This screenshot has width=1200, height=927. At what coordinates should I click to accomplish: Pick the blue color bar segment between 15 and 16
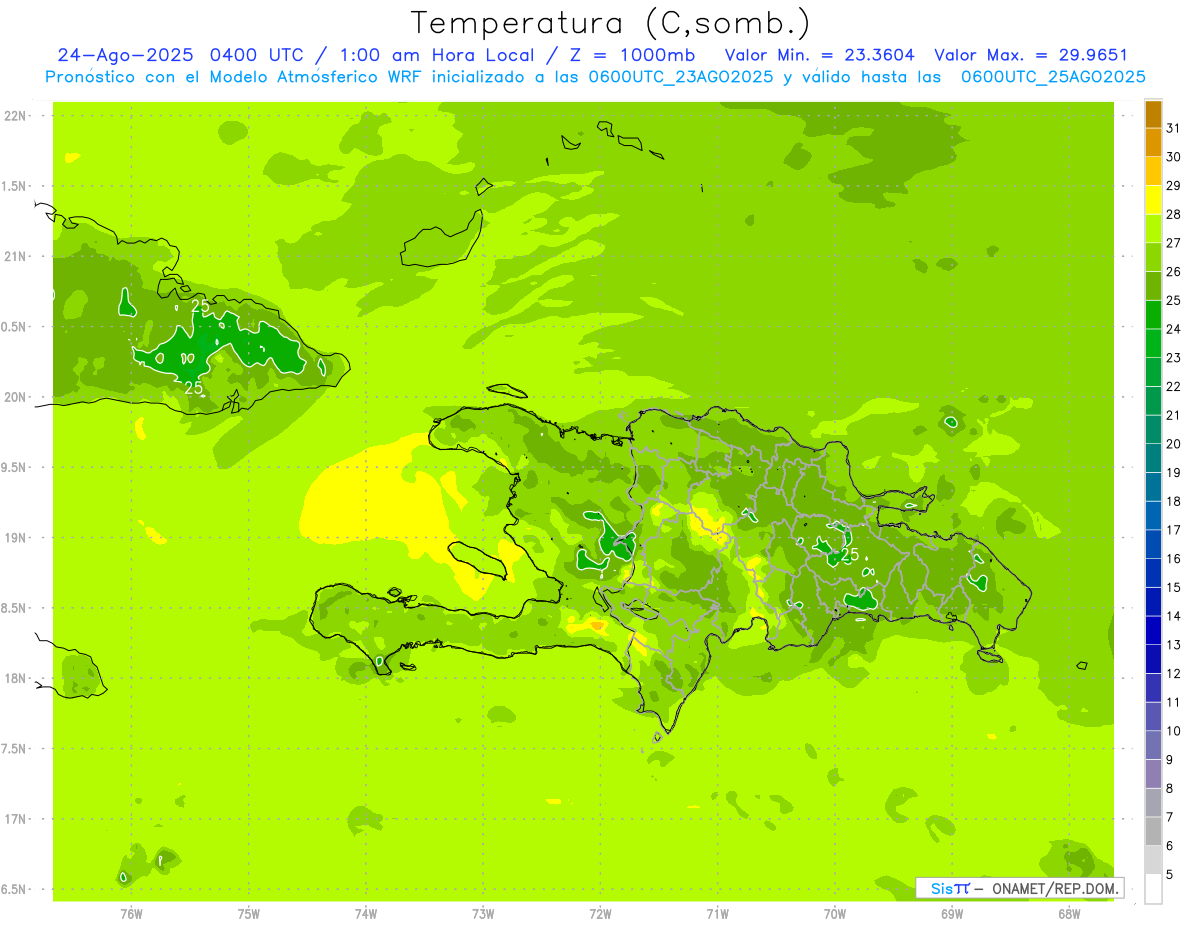(x=1153, y=573)
